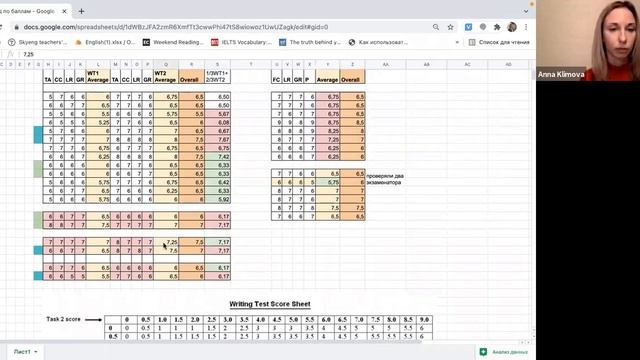Select the WT2 Average header cell
Image resolution: width=640 pixels, height=360 pixels.
point(166,76)
